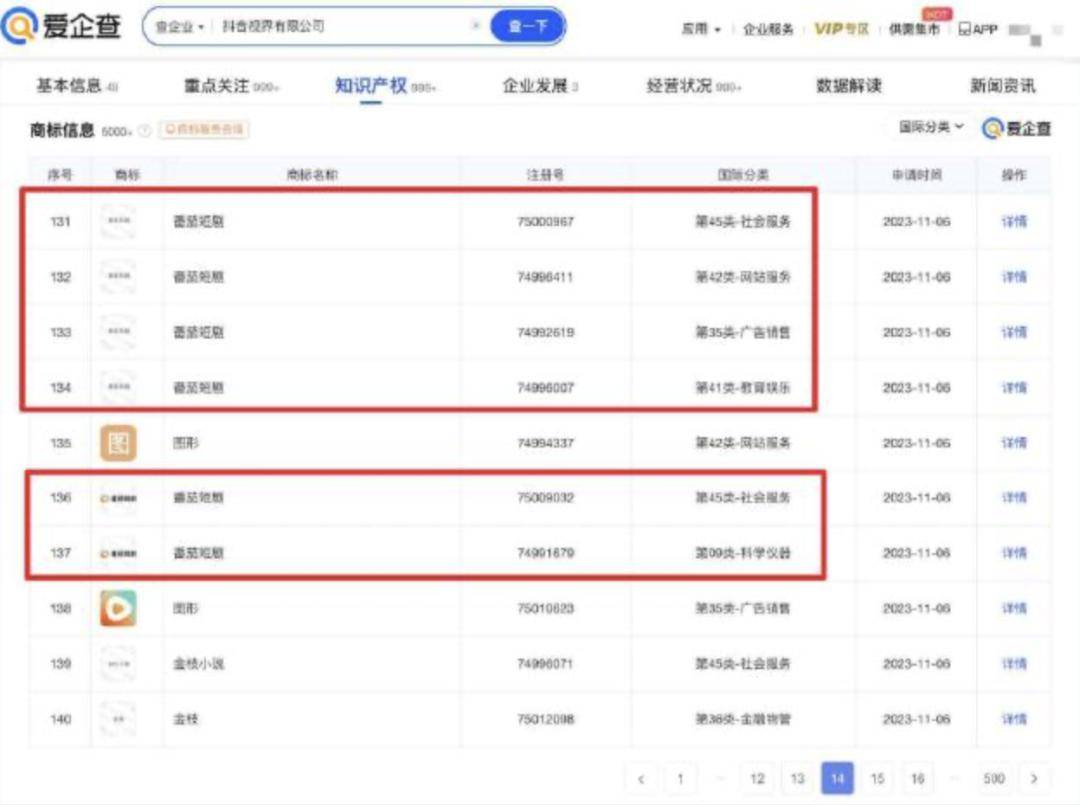Image resolution: width=1080 pixels, height=805 pixels.
Task: Click 第42类-网站服务 in row 132
Action: (742, 277)
